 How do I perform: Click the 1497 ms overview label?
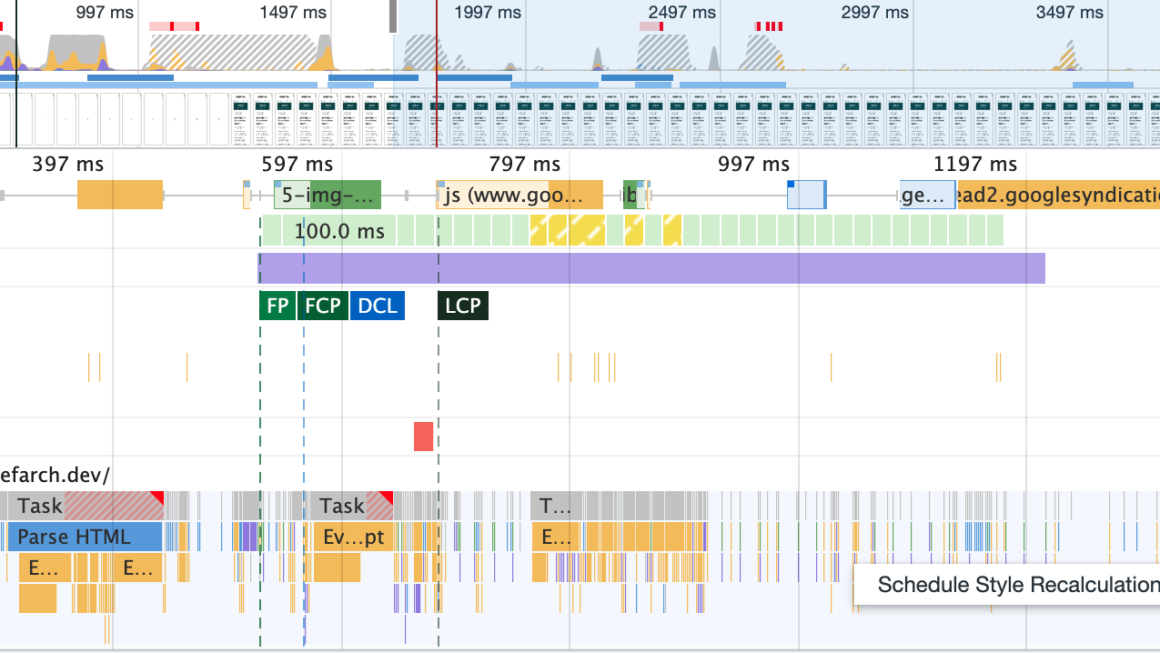point(293,13)
